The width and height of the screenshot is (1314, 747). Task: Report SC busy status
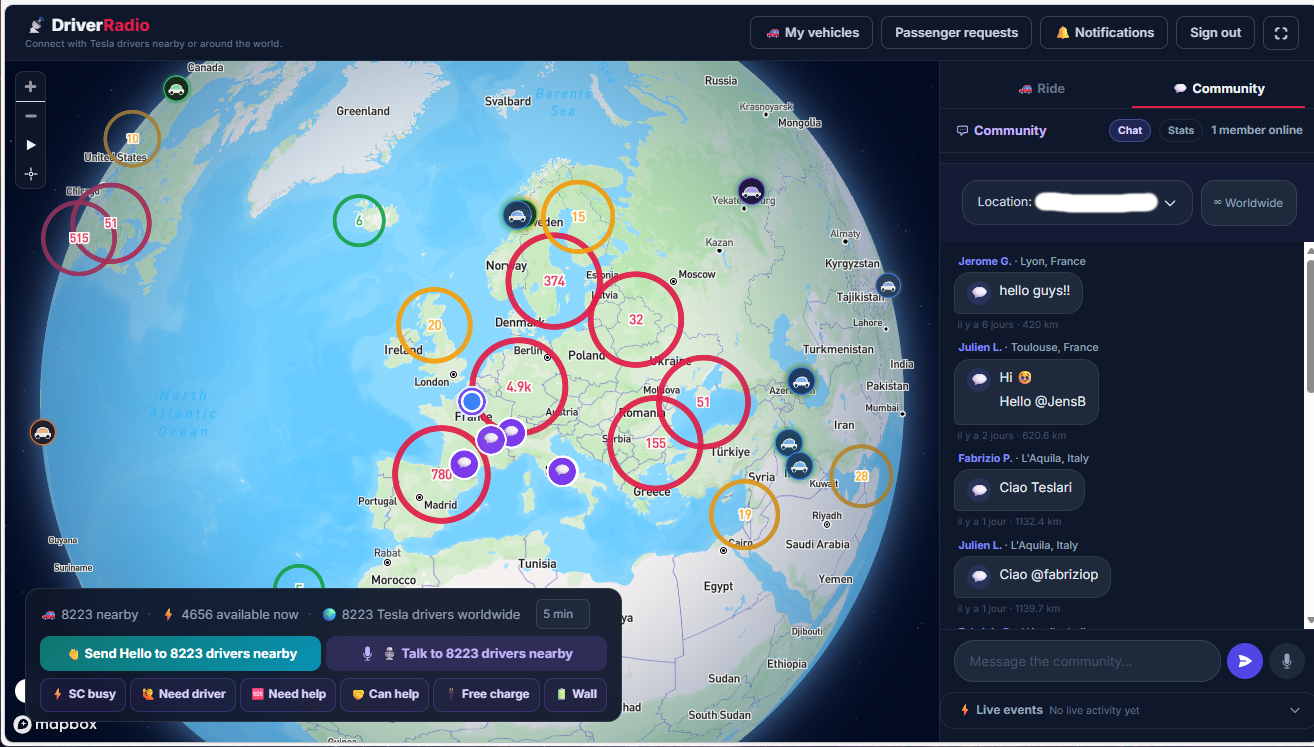[84, 694]
